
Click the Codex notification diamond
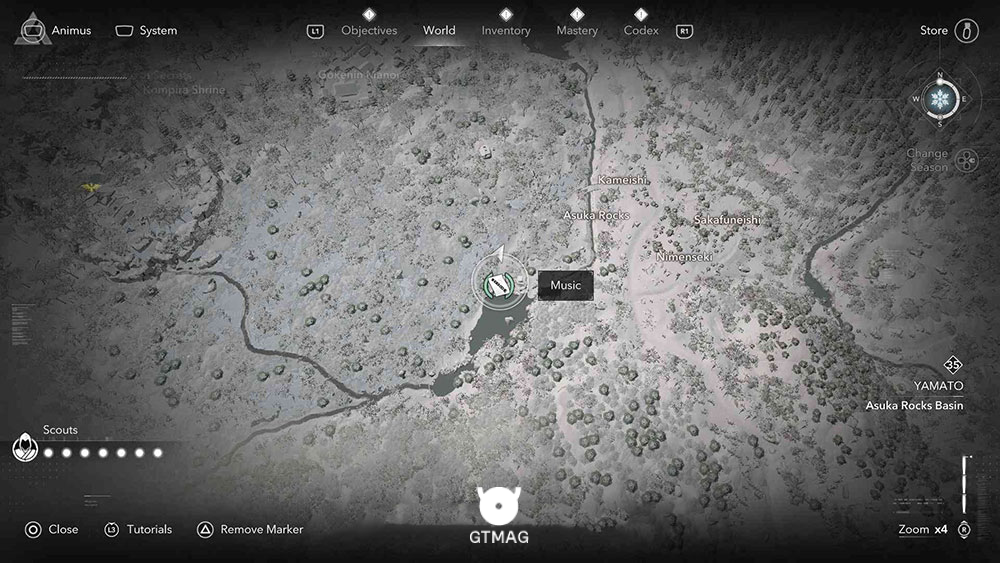[640, 14]
